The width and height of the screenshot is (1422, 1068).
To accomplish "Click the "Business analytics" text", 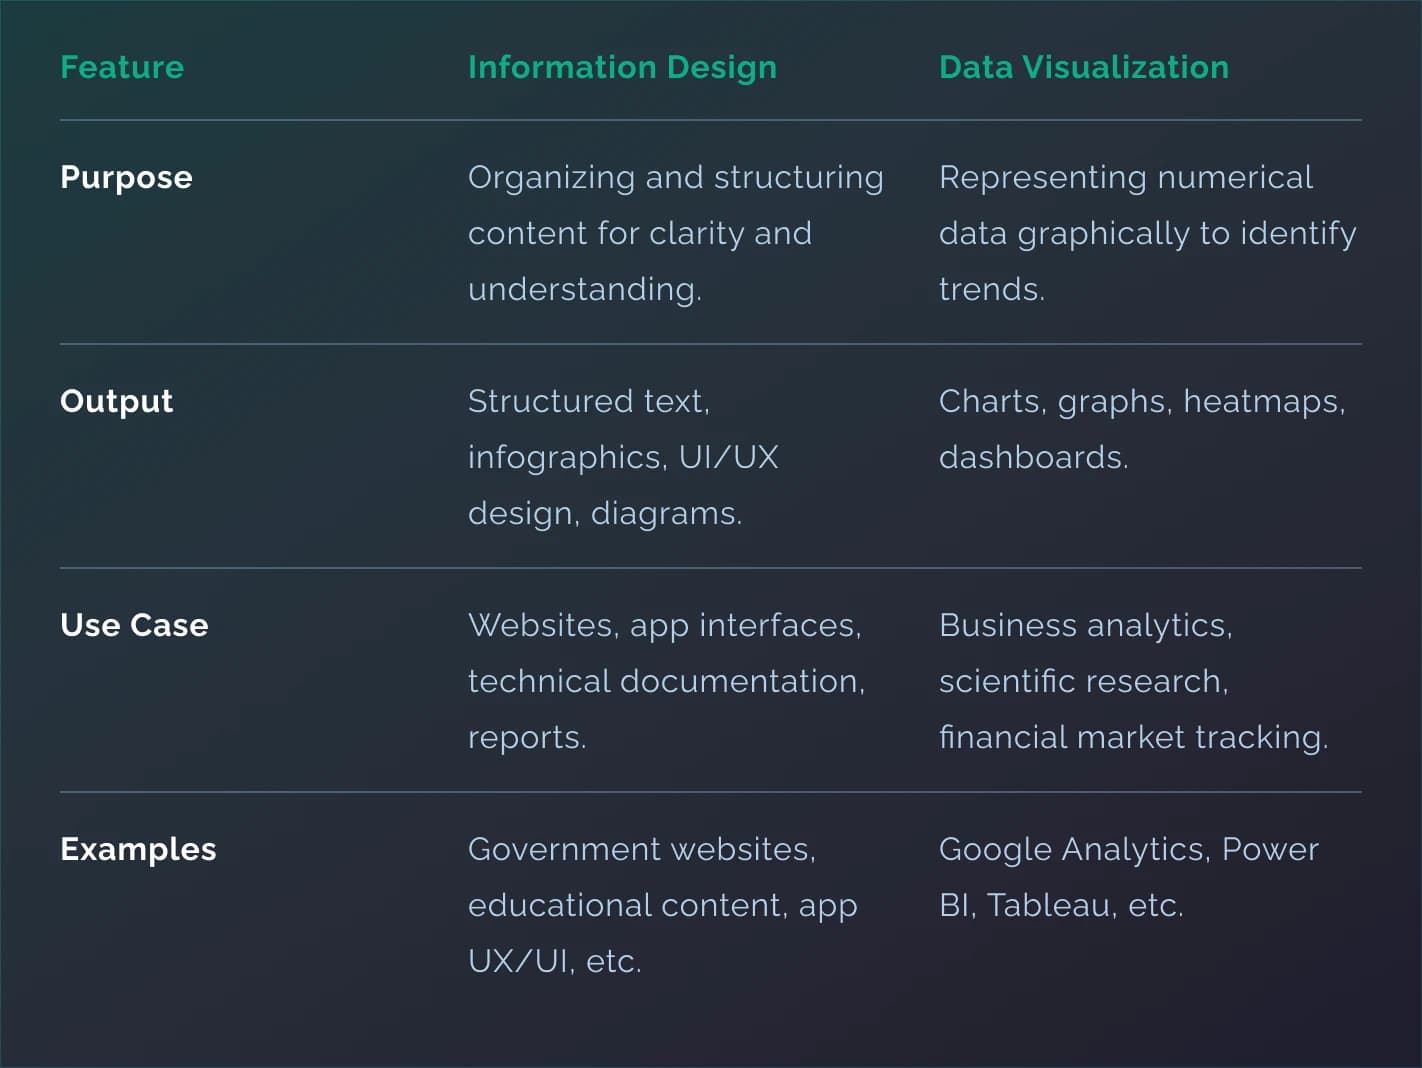I will [x=1084, y=625].
